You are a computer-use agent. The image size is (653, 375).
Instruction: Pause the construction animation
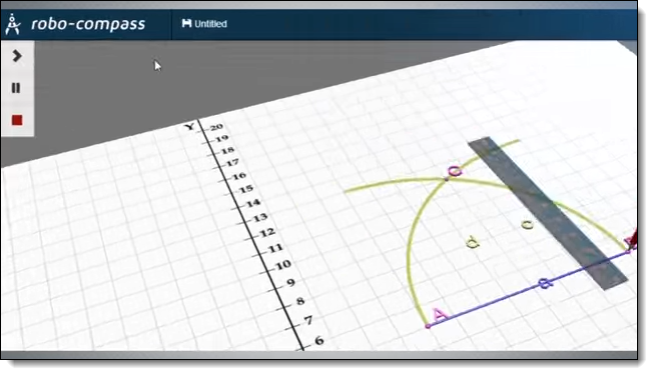(16, 88)
